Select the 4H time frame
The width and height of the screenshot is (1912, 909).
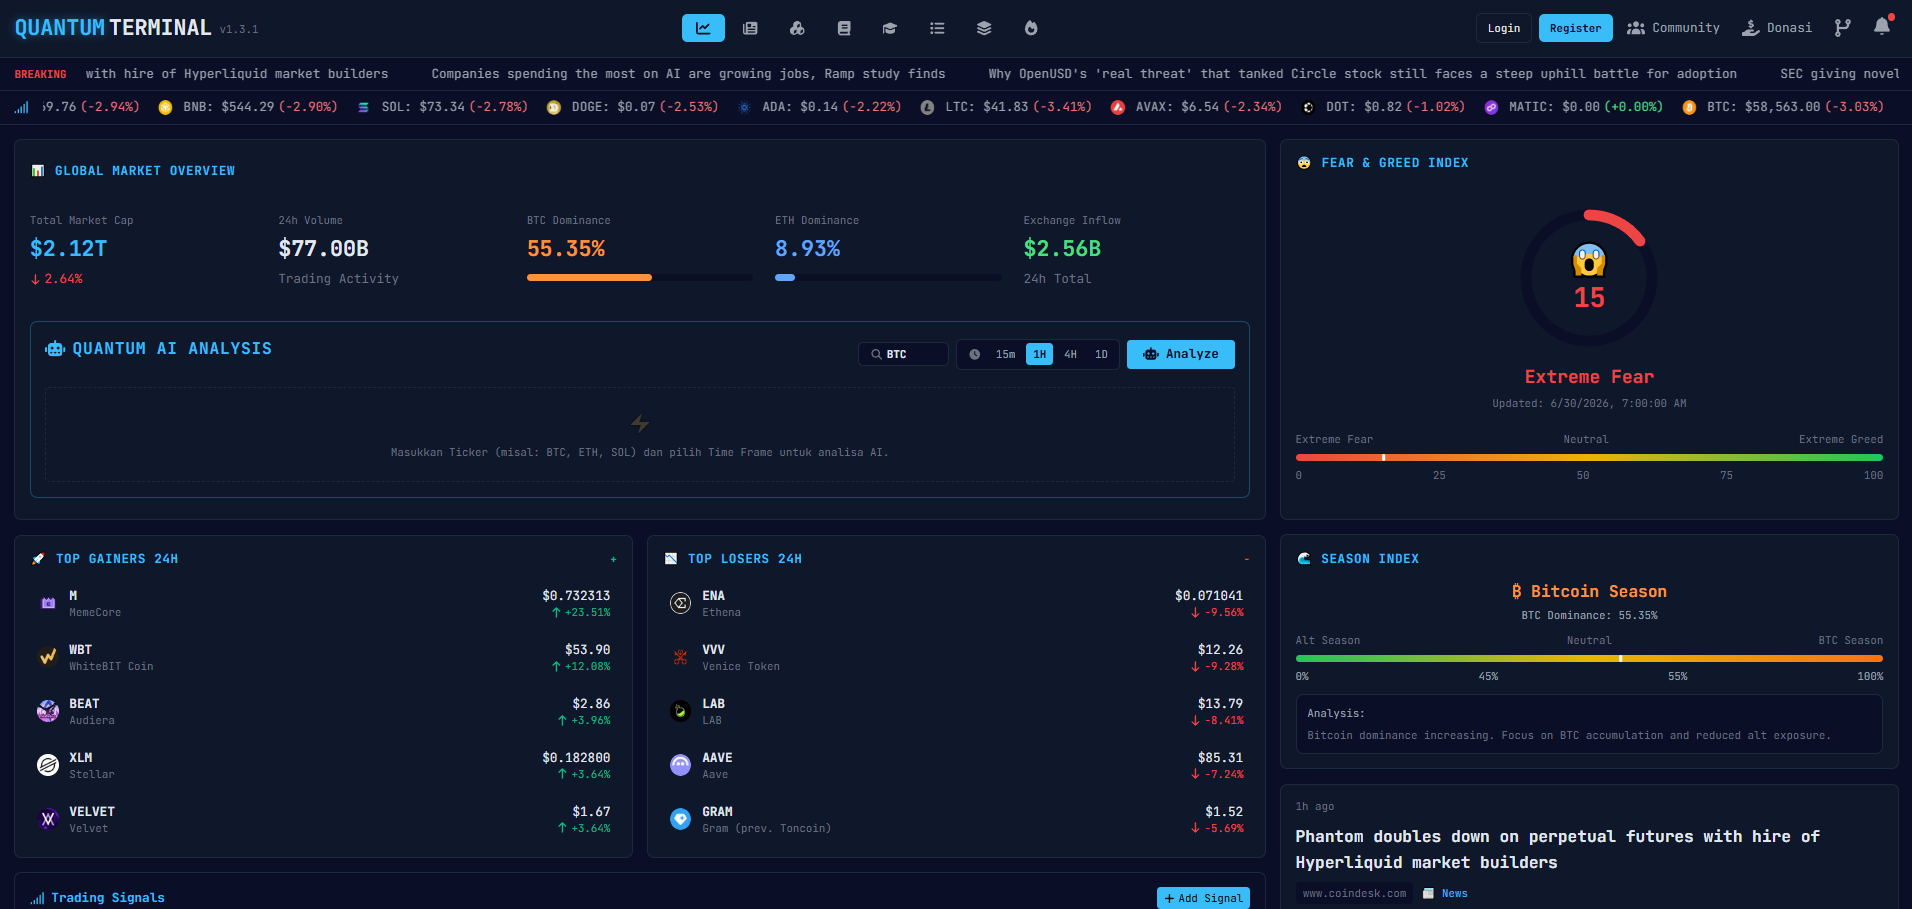coord(1070,354)
